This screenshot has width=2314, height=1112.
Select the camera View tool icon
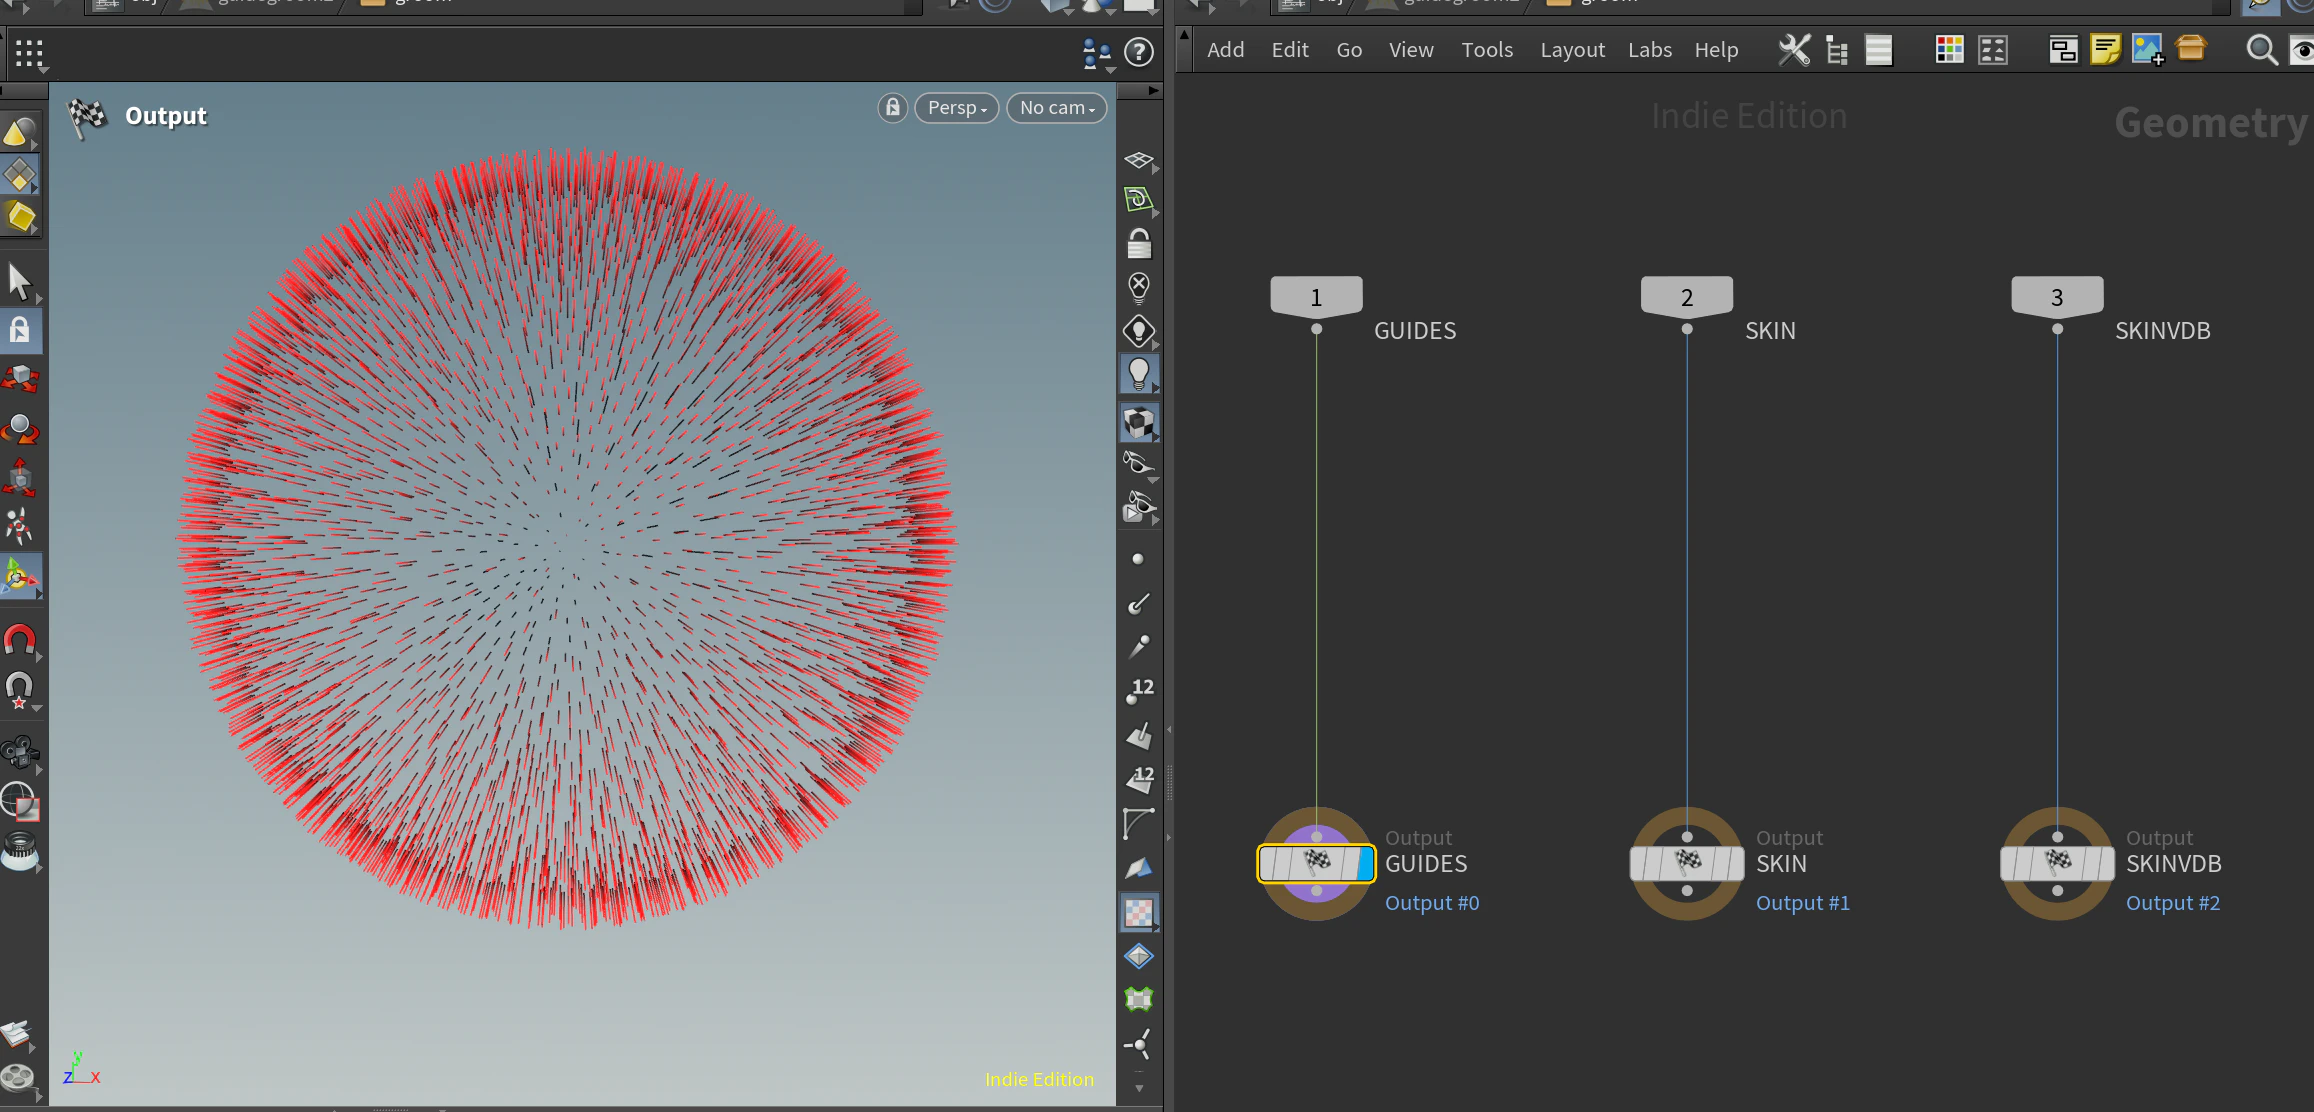20,753
